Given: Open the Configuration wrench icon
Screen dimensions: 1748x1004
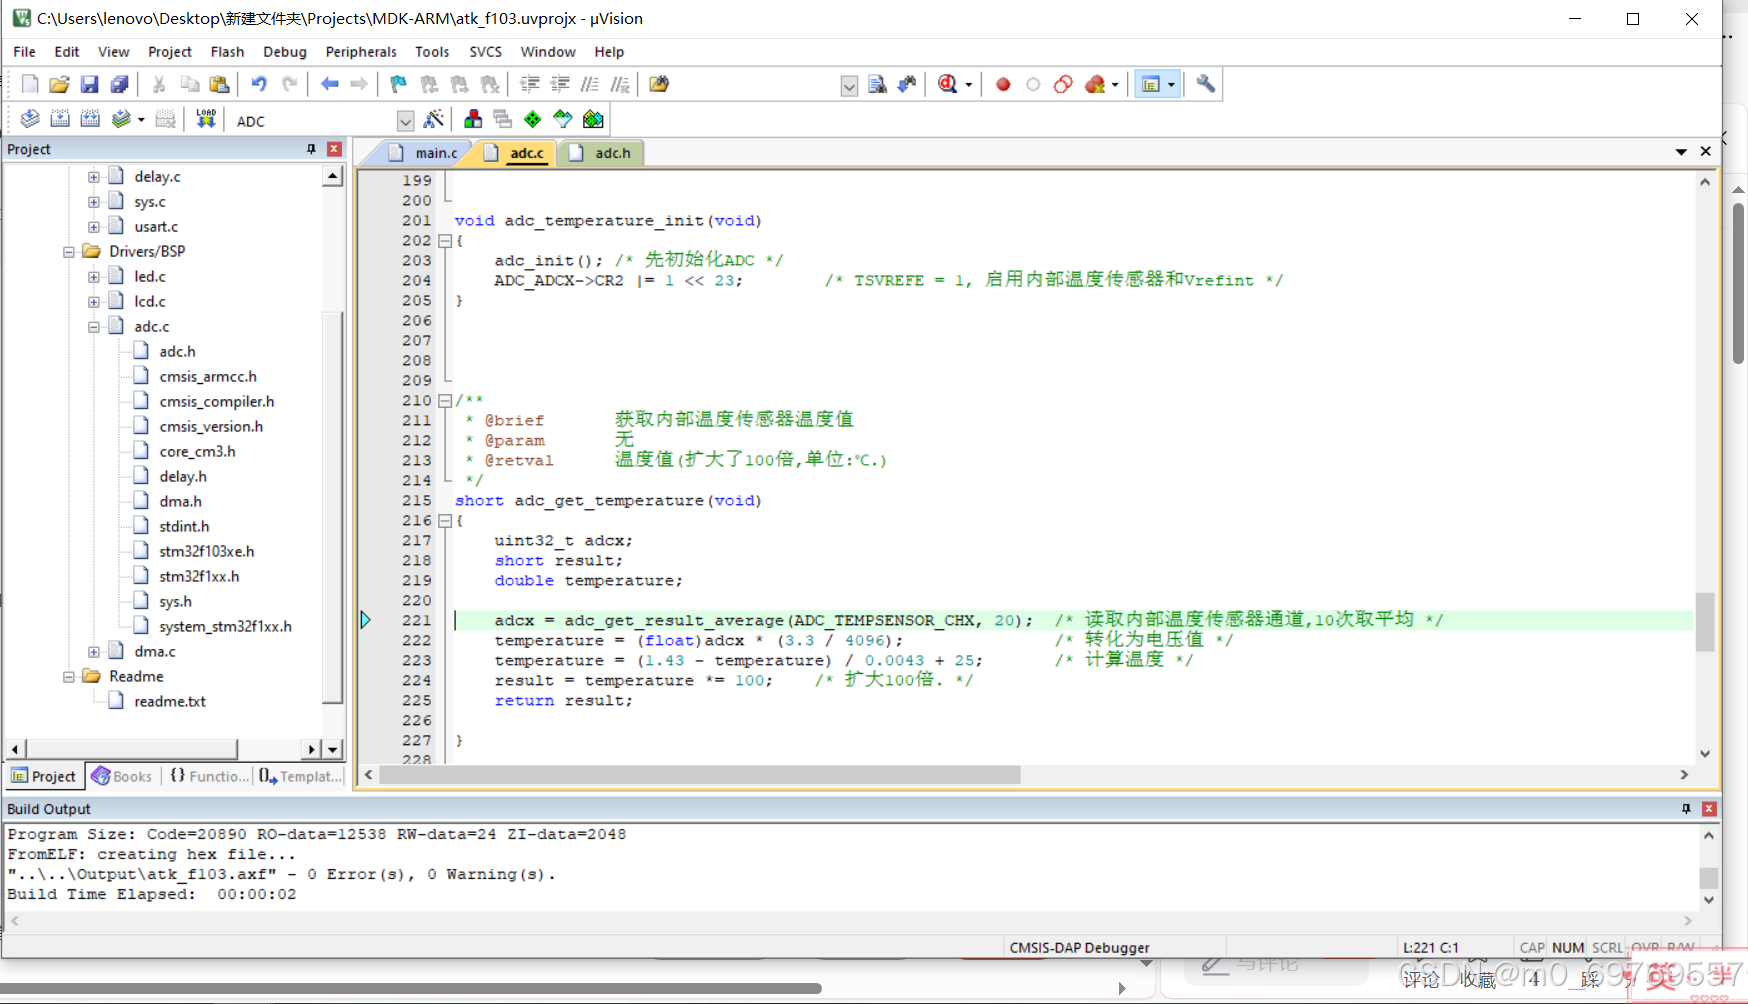Looking at the screenshot, I should pyautogui.click(x=1206, y=84).
